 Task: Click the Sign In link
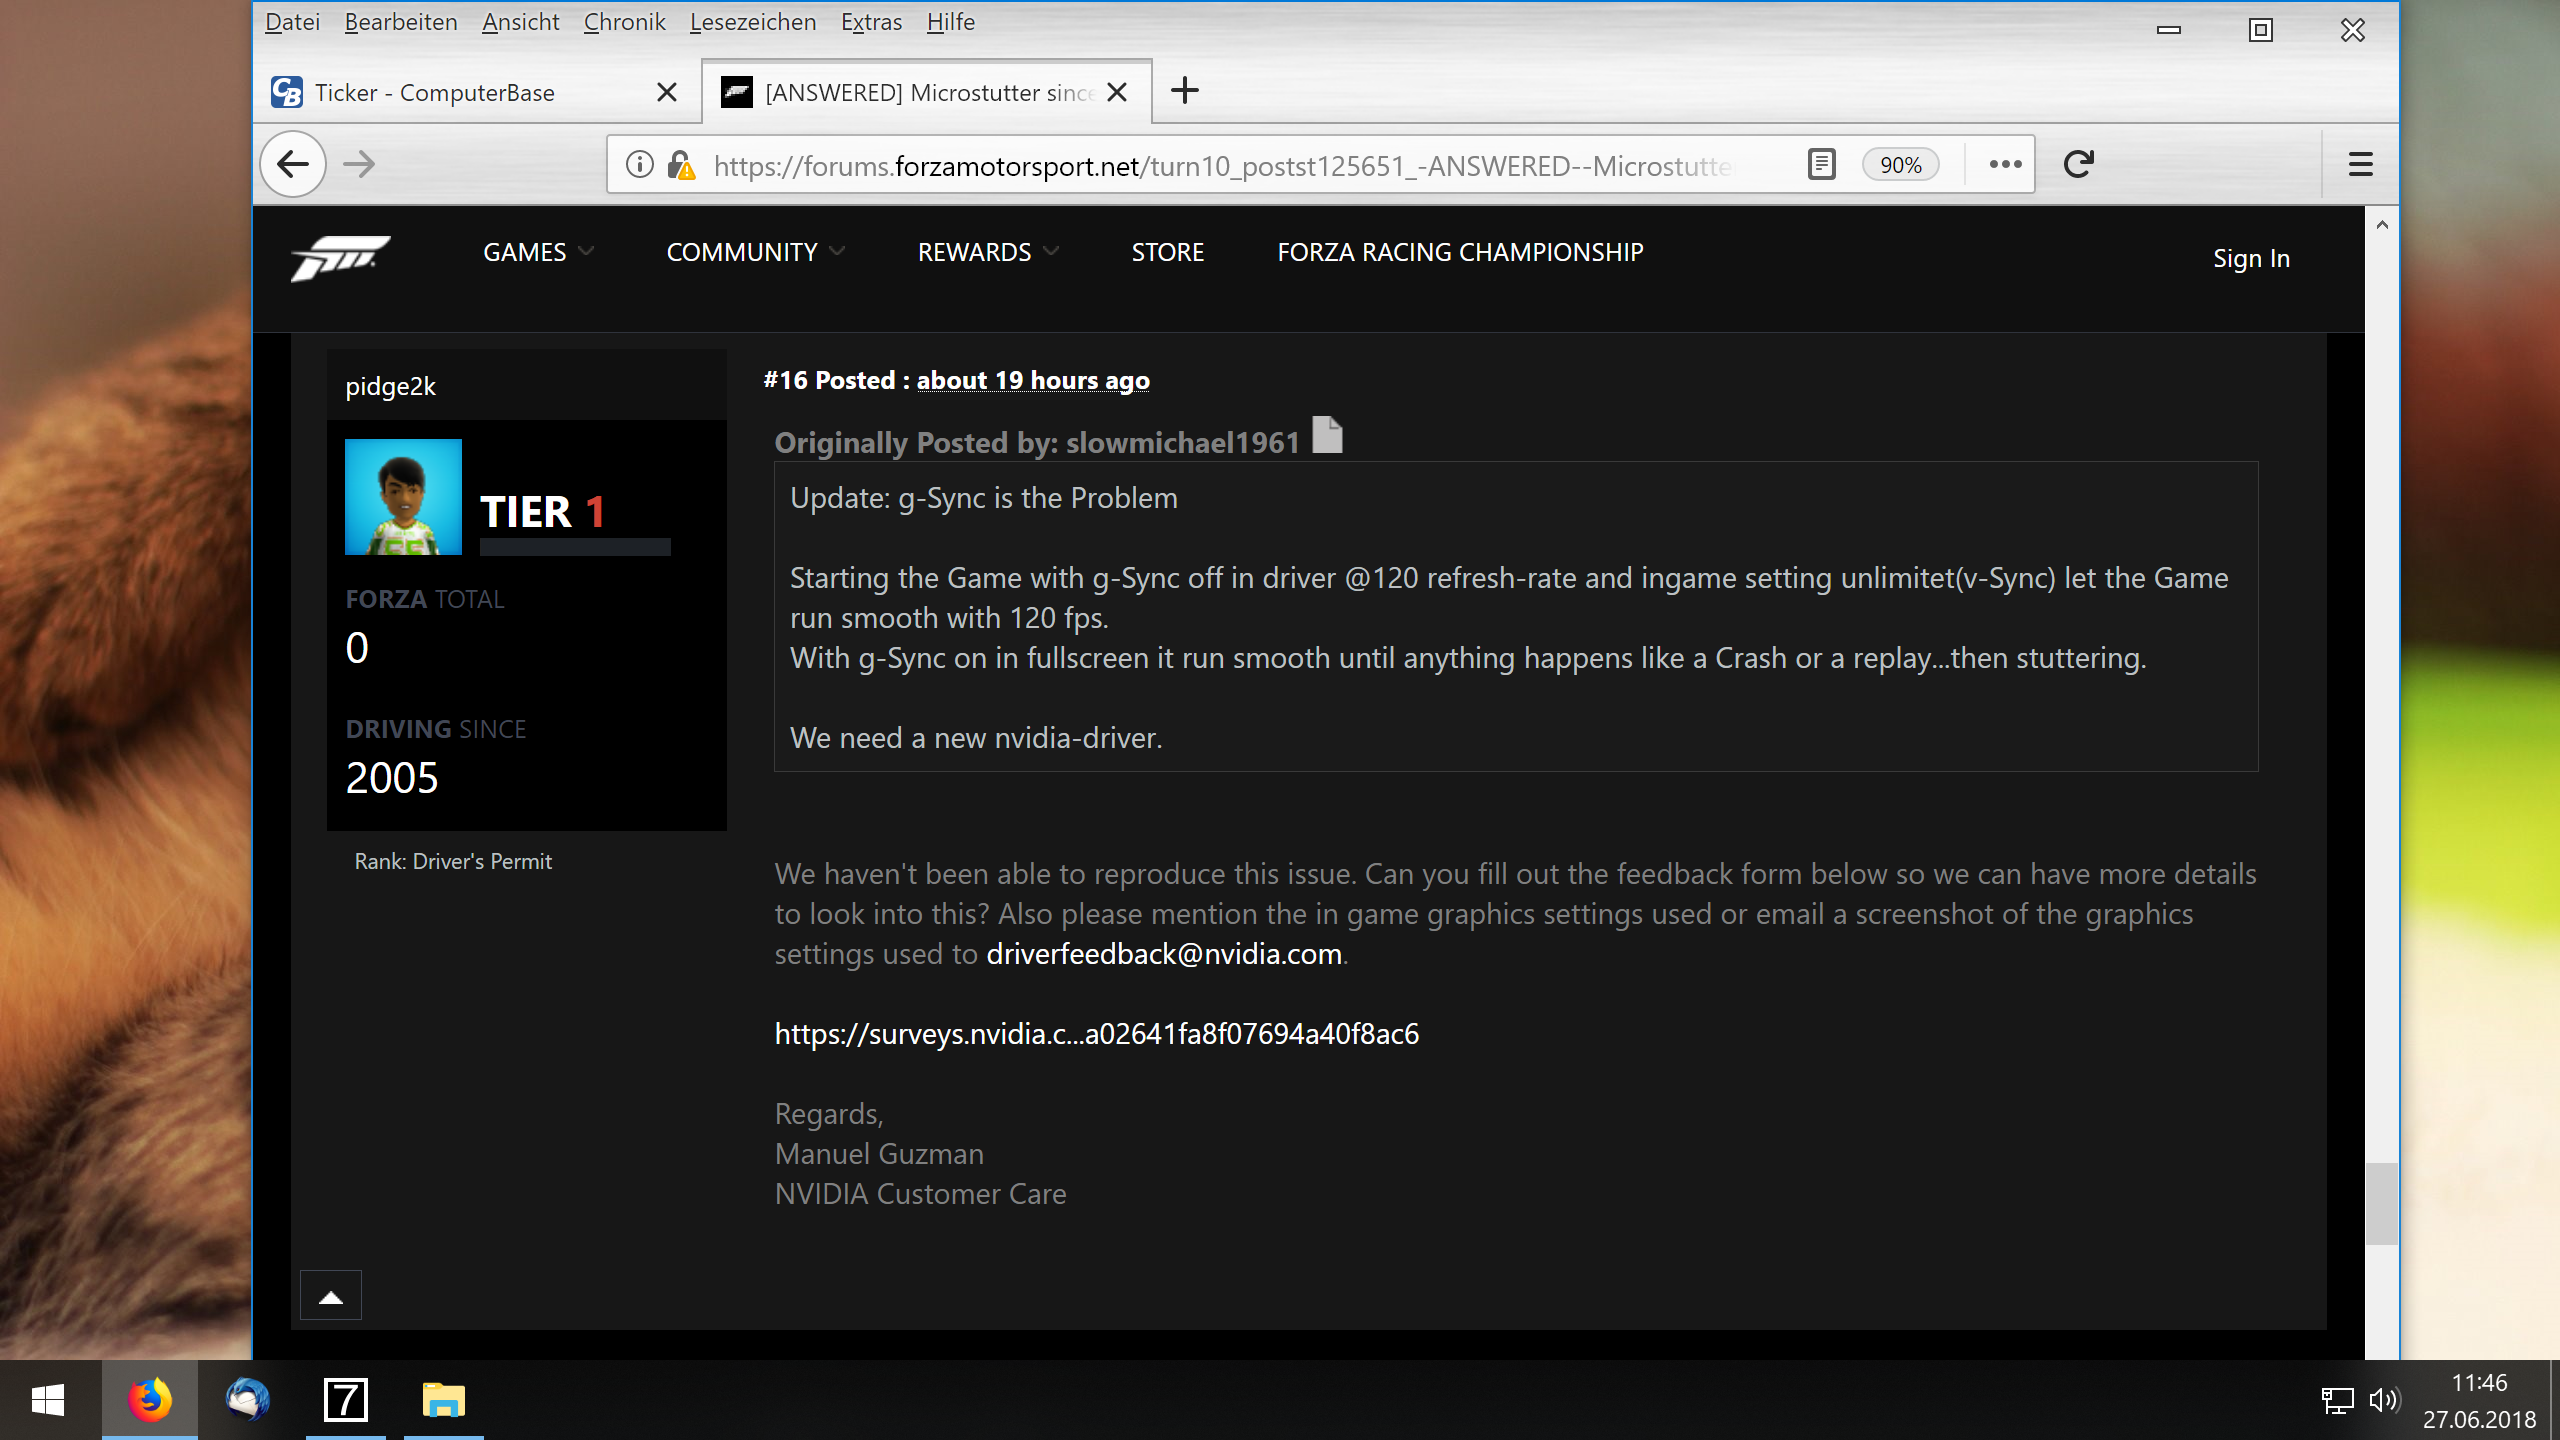(x=2251, y=259)
